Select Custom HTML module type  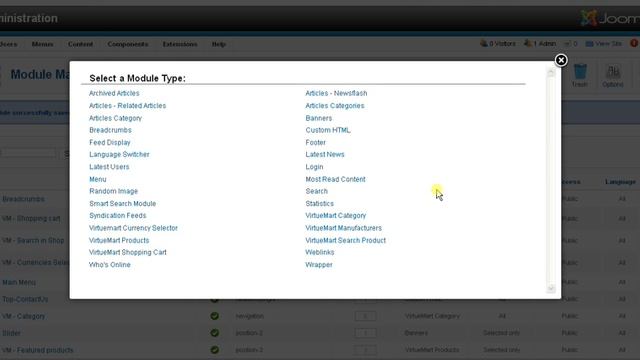point(328,130)
